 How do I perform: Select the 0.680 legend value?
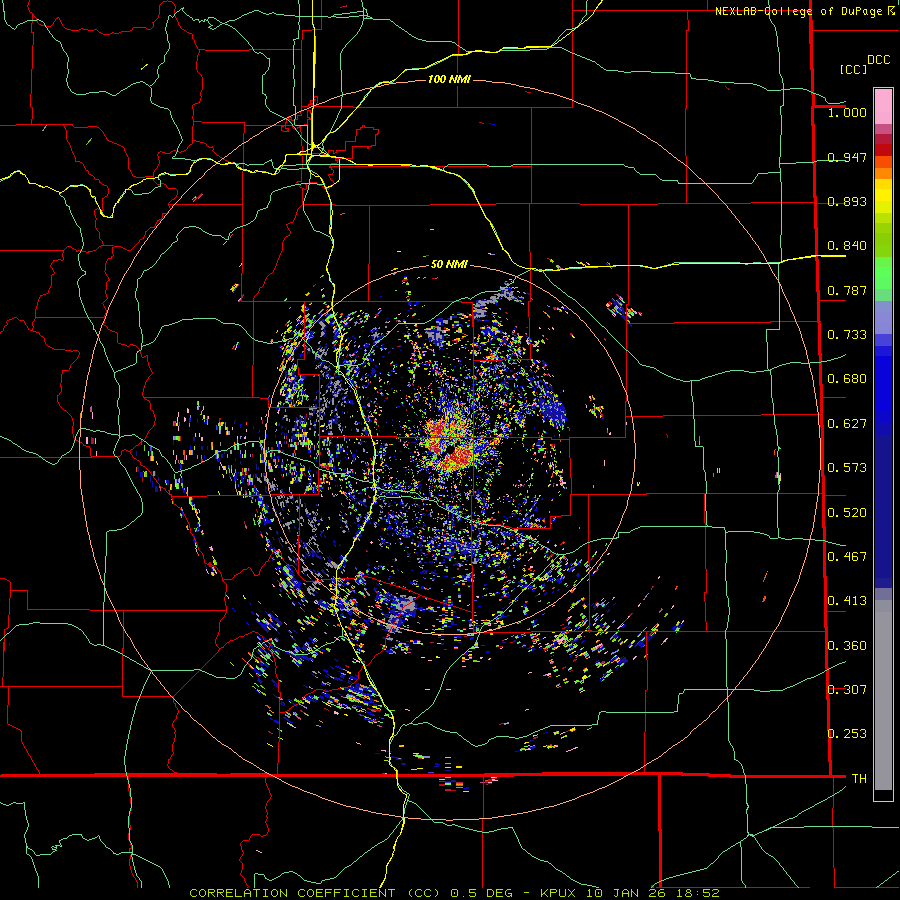(x=847, y=379)
